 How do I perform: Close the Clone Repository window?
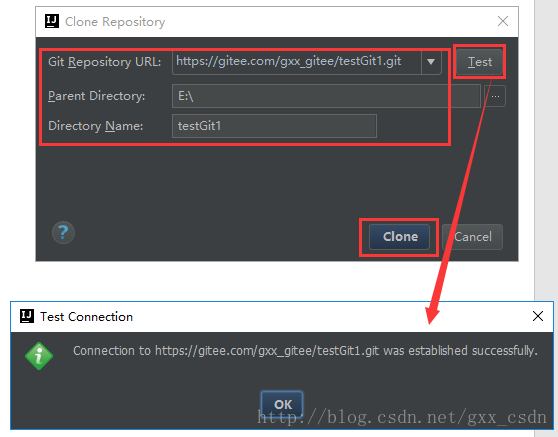(x=503, y=21)
